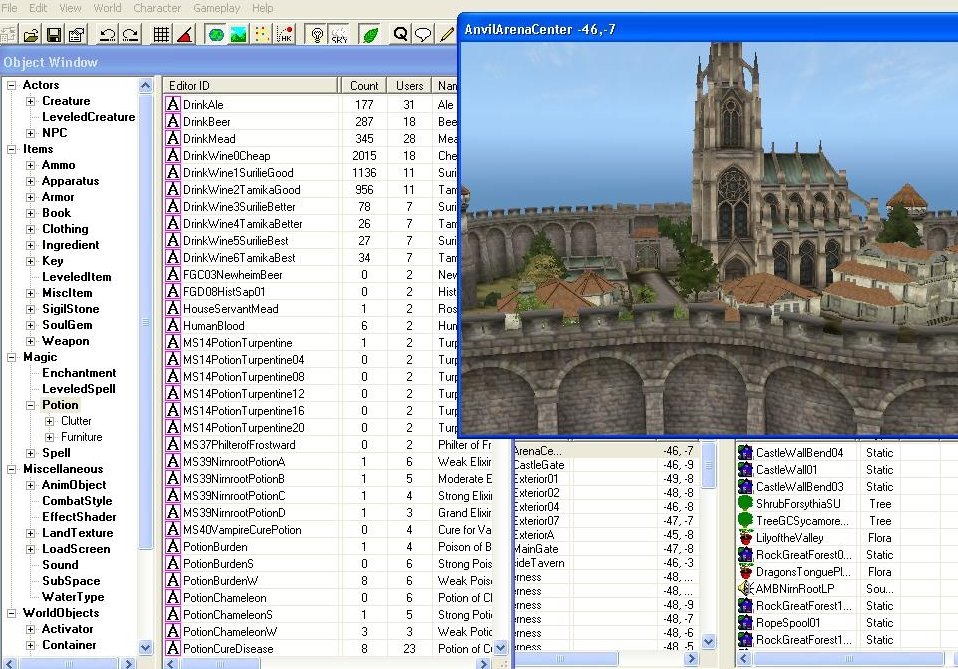Open the Landscape editing icon
The width and height of the screenshot is (958, 669).
point(238,35)
